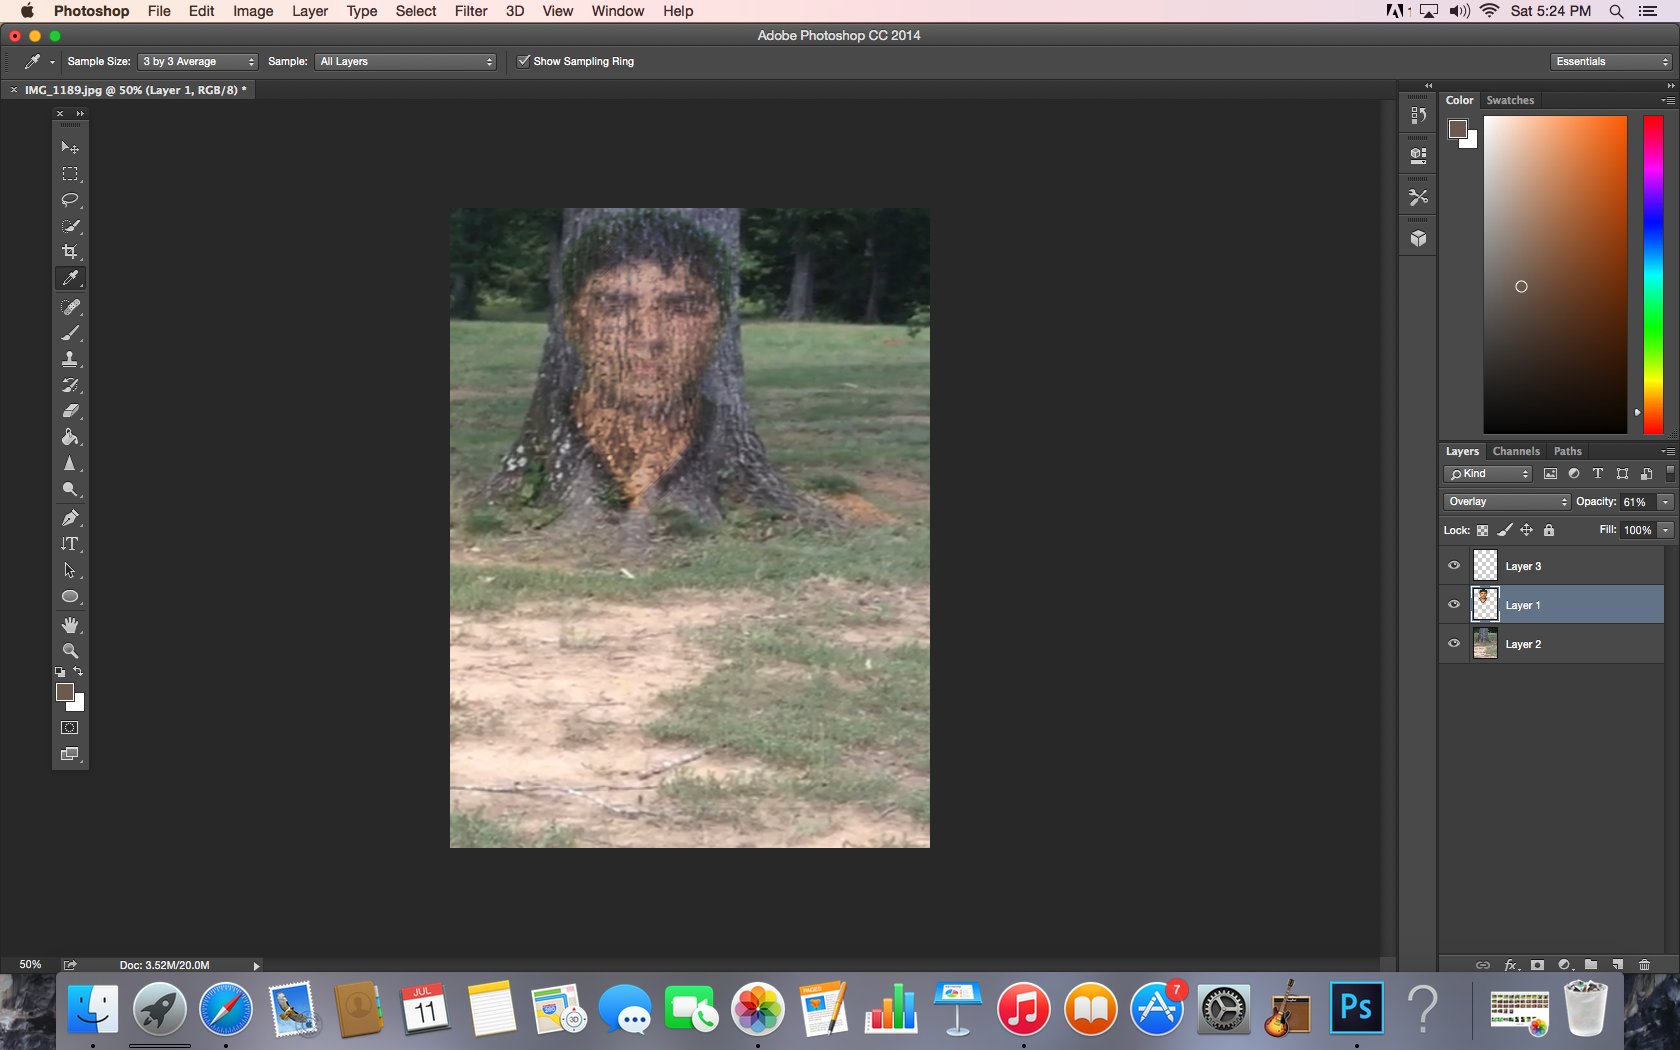Select the Sharpen/Blur tool

coord(70,464)
